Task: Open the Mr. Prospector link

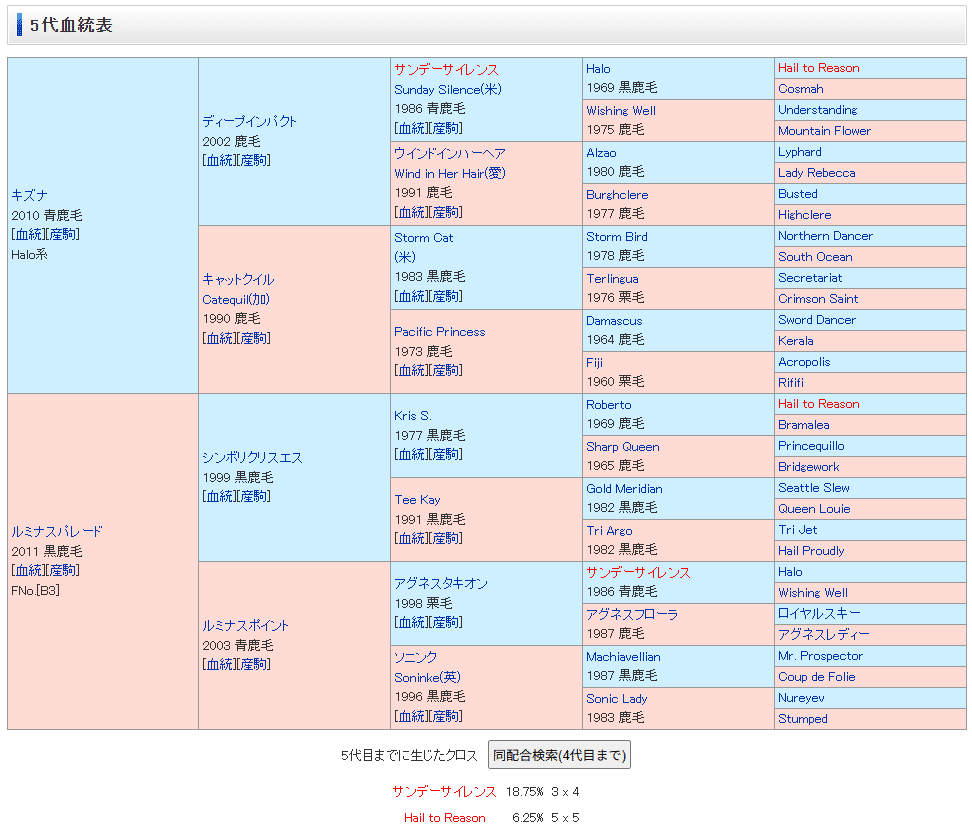Action: [821, 656]
